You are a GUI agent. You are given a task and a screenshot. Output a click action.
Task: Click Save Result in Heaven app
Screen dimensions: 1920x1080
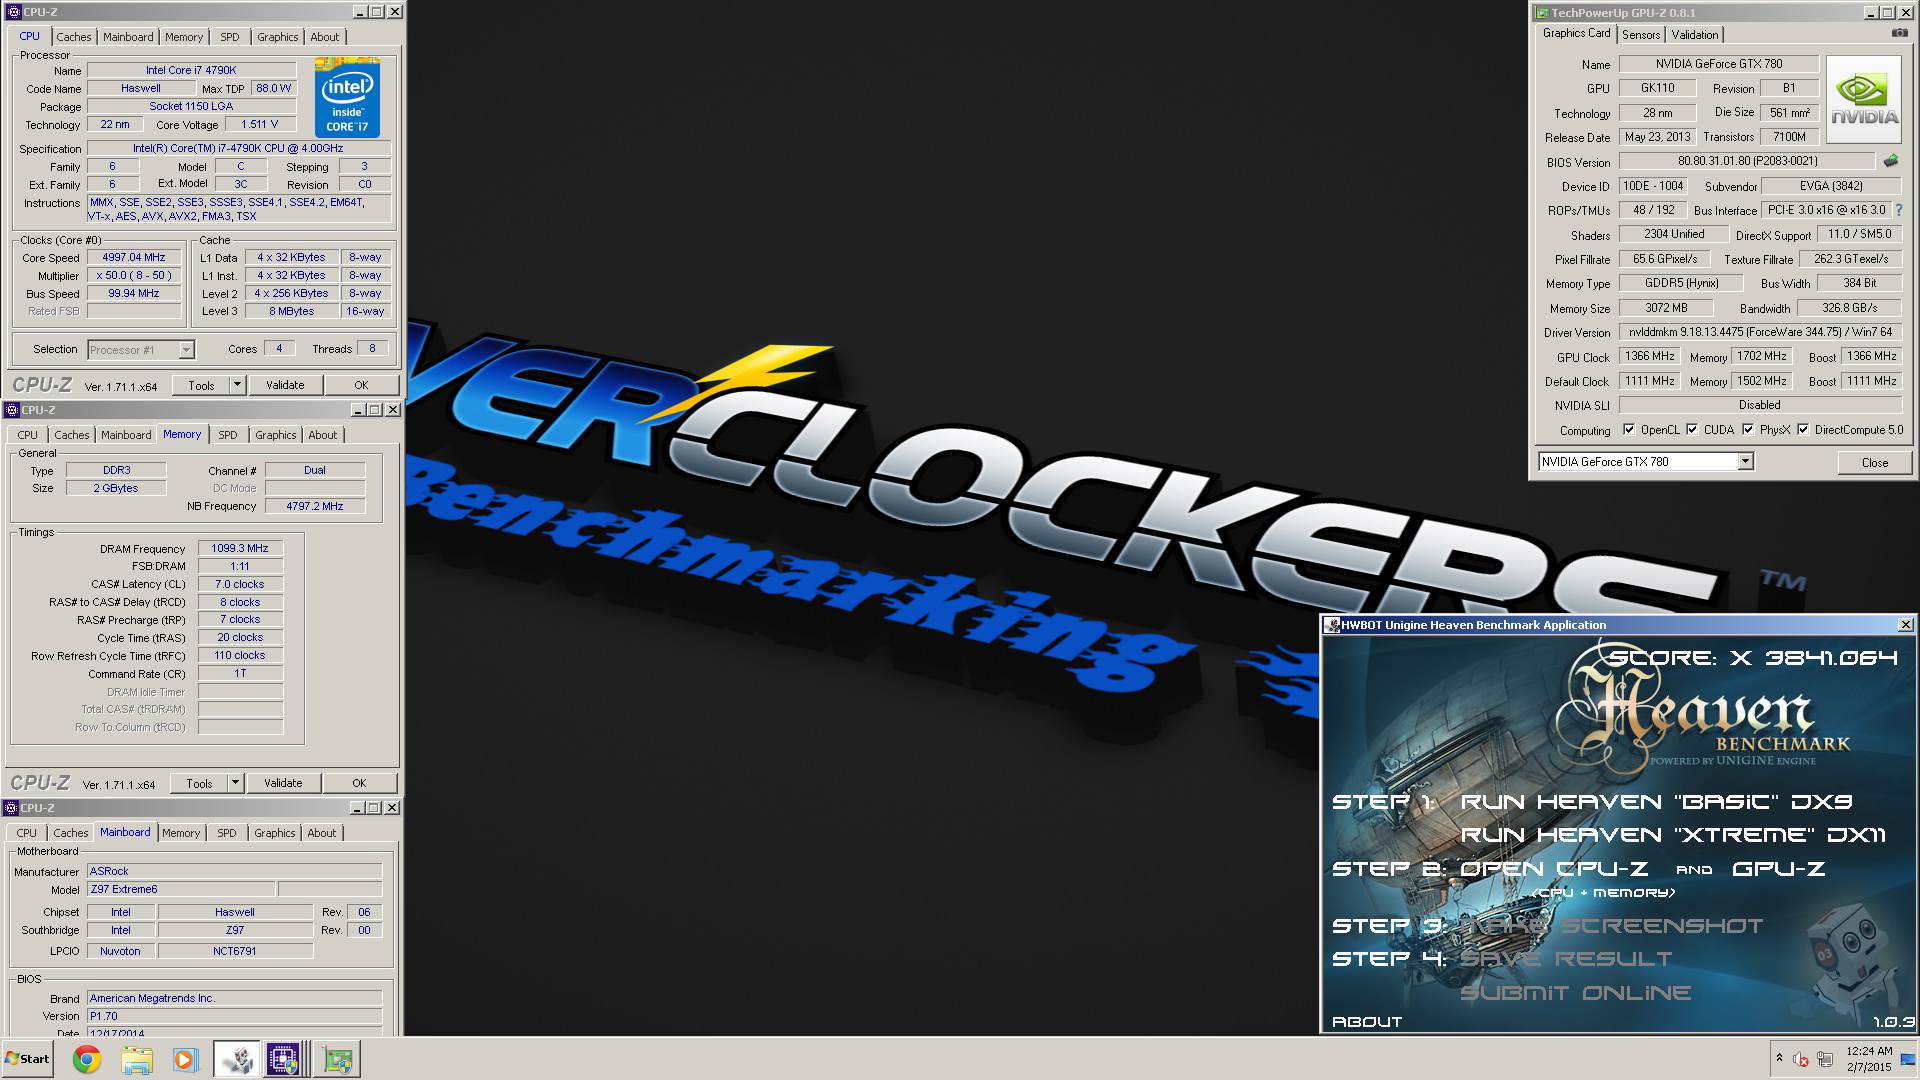pyautogui.click(x=1566, y=959)
